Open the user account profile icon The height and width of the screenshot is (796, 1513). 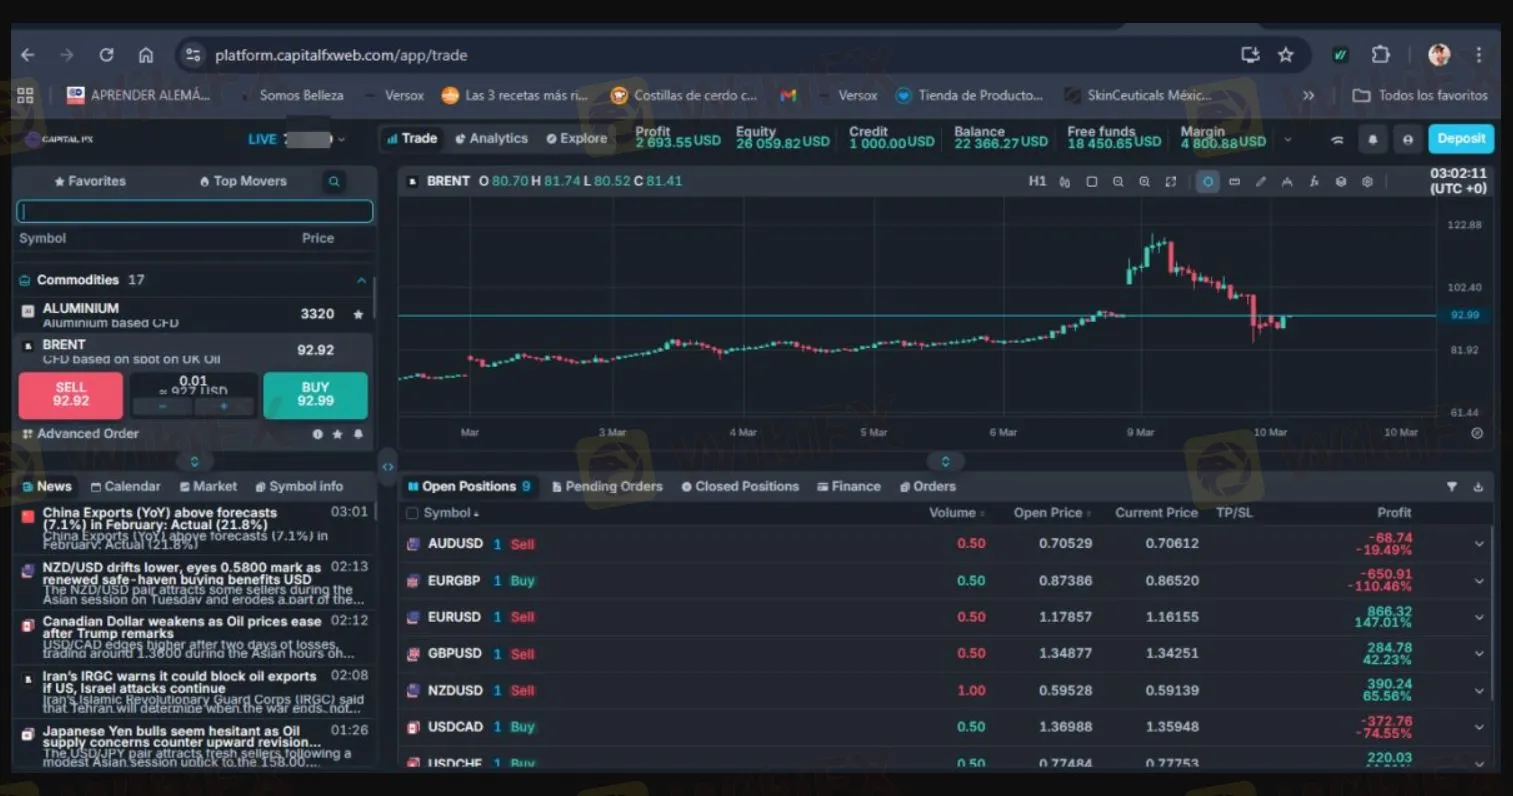(x=1407, y=140)
